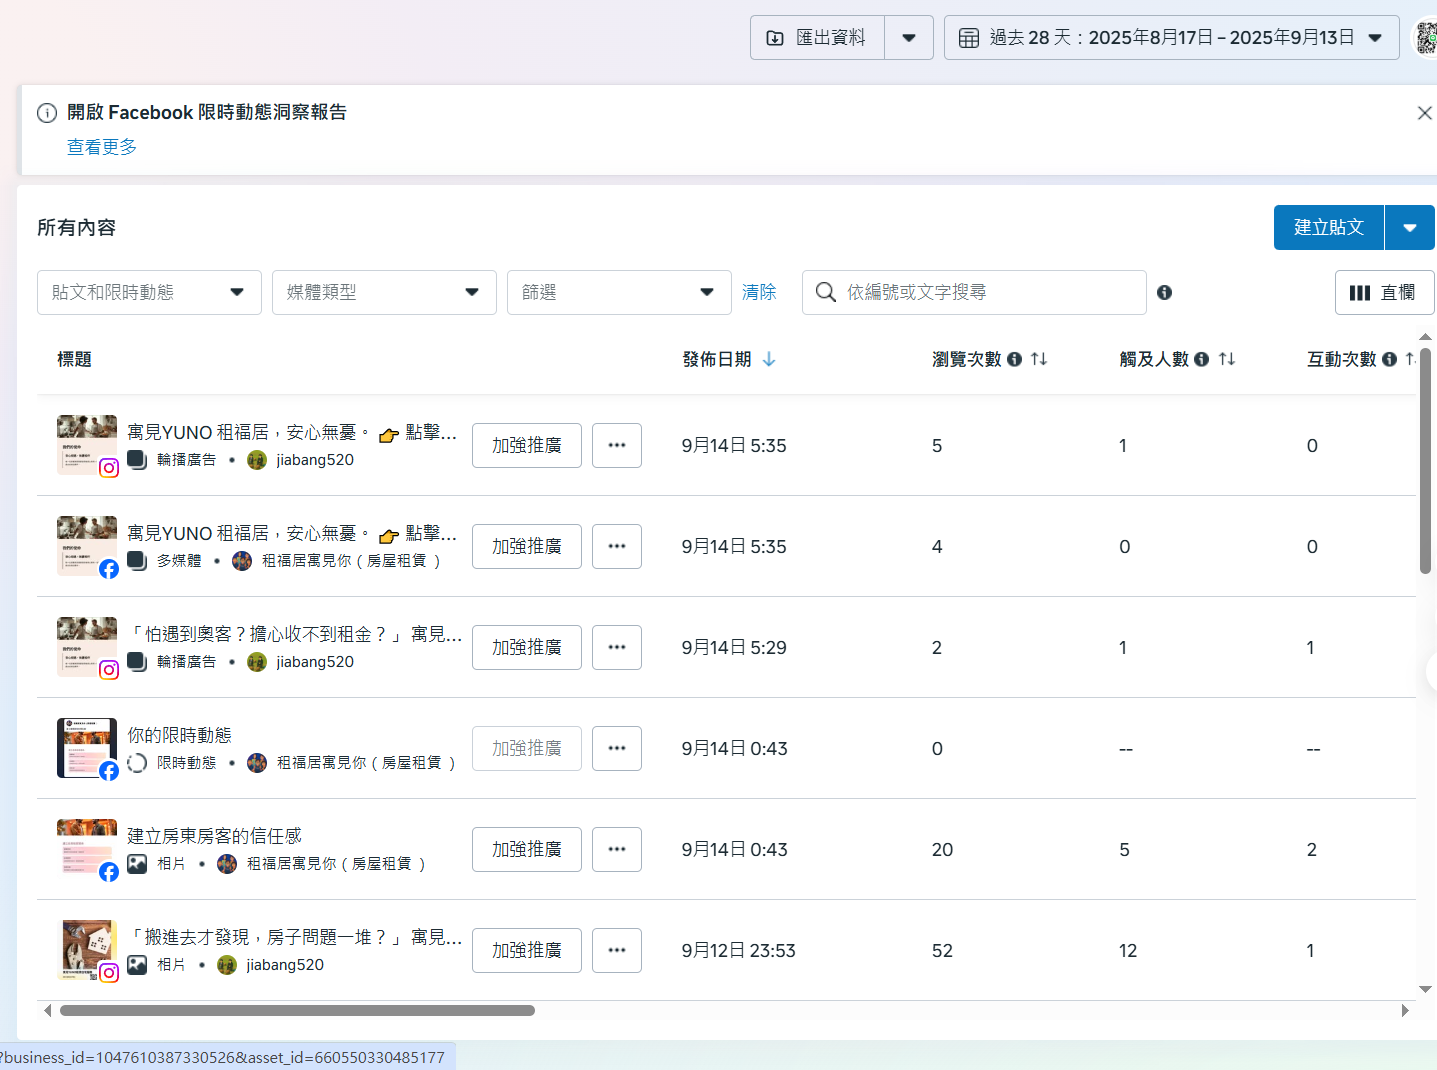Dismiss the Facebook 限時動態洞察報告 banner
This screenshot has height=1070, width=1437.
tap(1424, 113)
